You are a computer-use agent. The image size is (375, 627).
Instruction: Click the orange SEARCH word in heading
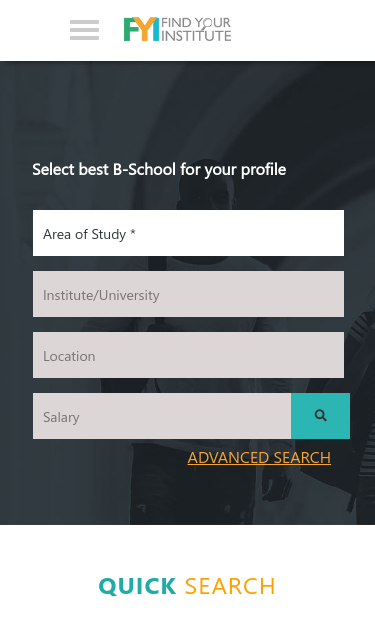pos(230,586)
